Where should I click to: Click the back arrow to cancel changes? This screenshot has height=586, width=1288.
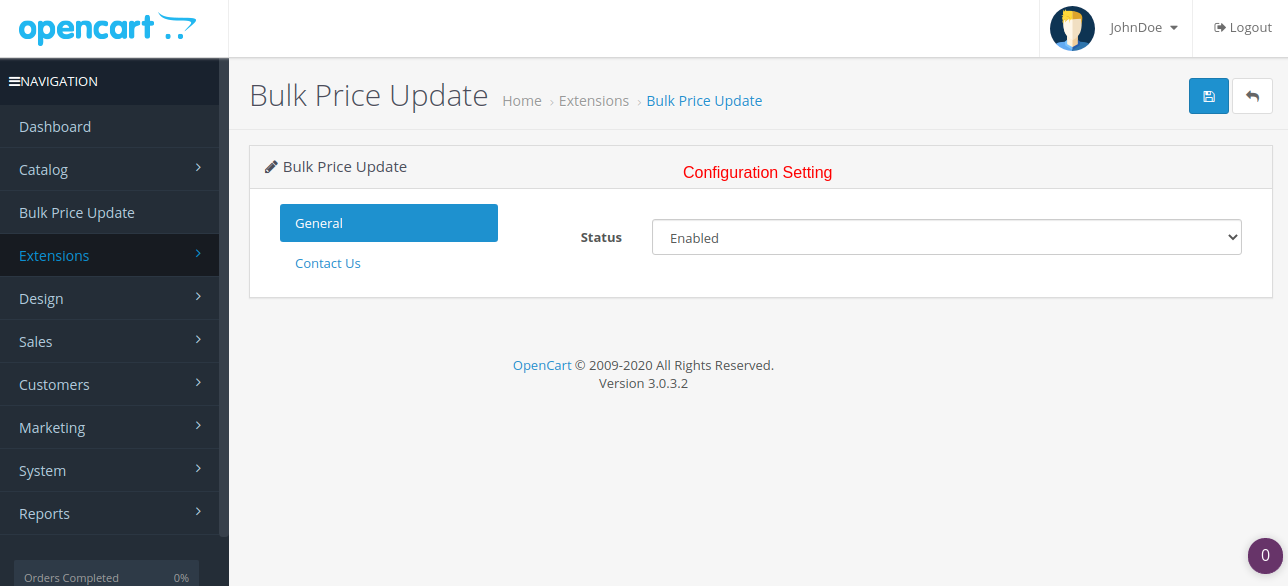tap(1252, 95)
